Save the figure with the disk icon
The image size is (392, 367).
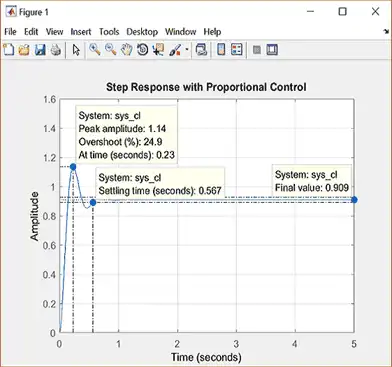pyautogui.click(x=40, y=50)
